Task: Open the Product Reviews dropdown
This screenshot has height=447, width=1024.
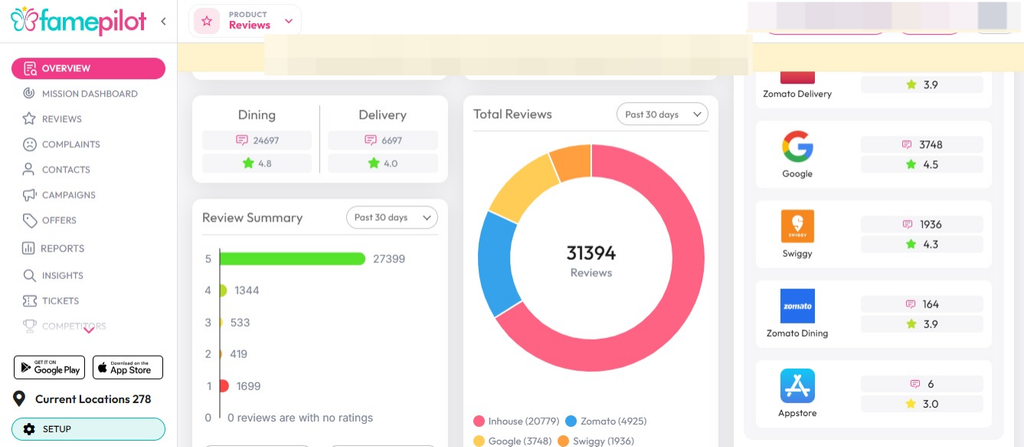Action: 245,21
